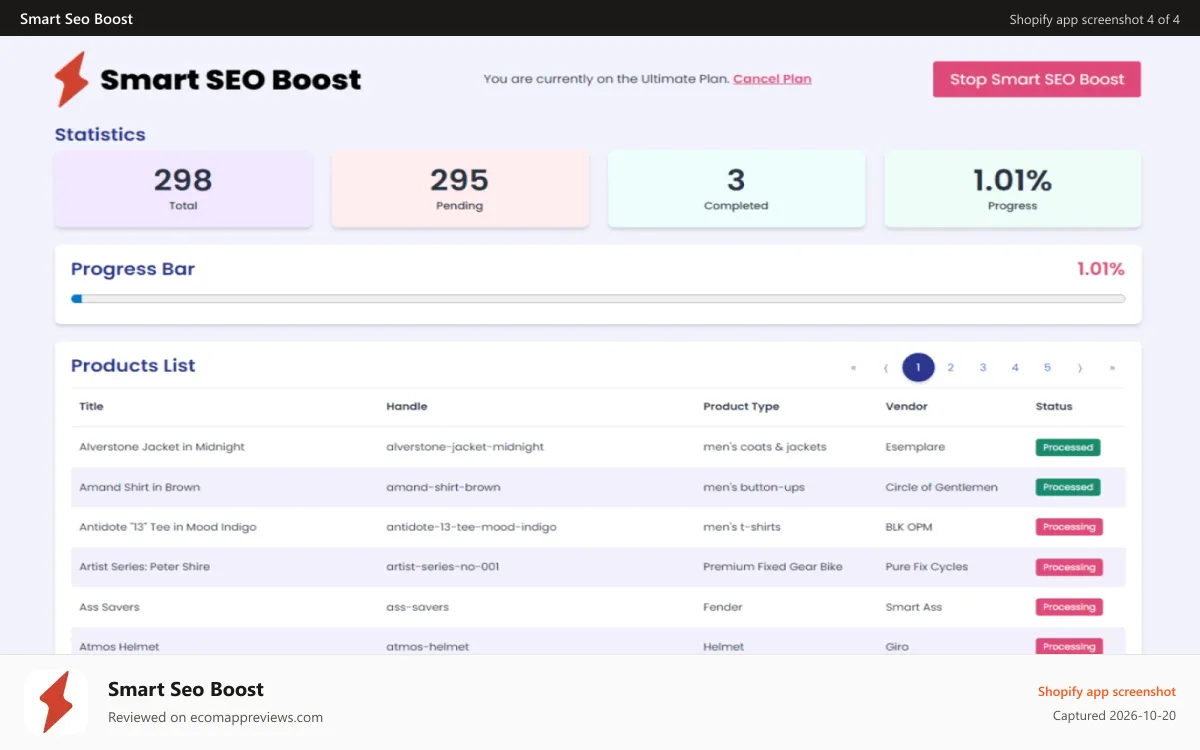The height and width of the screenshot is (750, 1200).
Task: Click vendor BLK OPM
Action: tap(909, 527)
